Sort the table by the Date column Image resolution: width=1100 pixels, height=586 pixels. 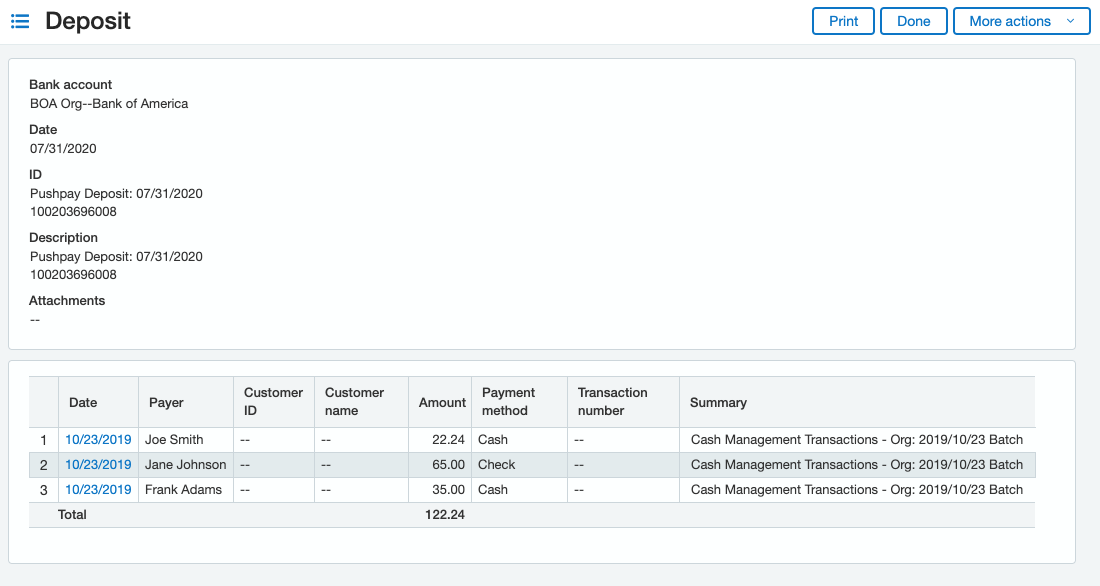(x=82, y=402)
